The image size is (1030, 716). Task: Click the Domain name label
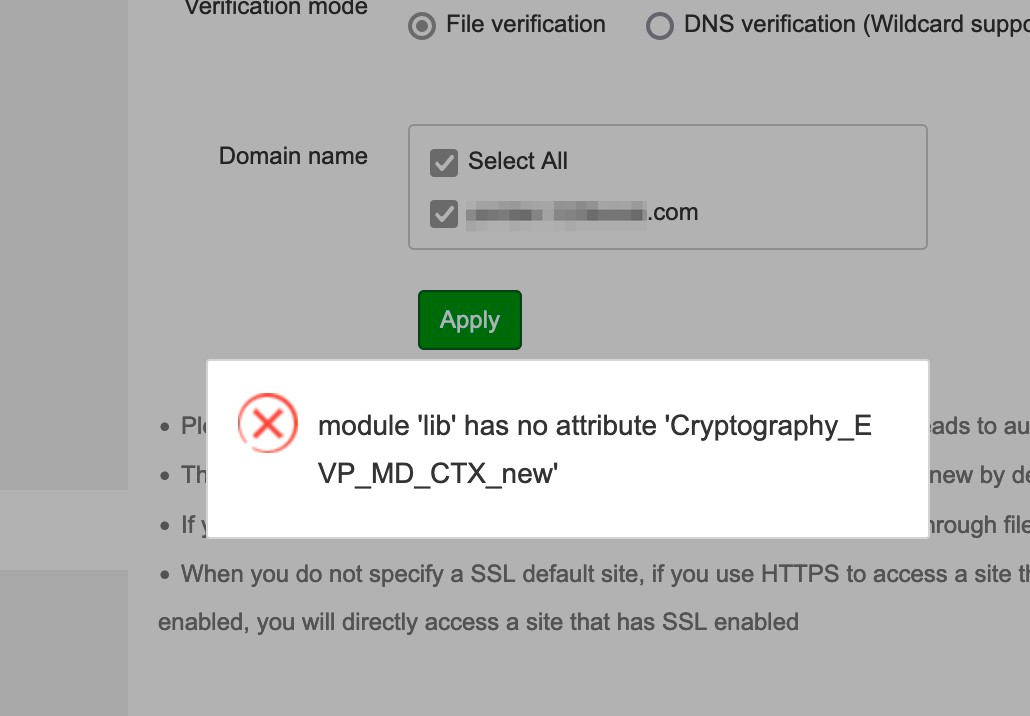(x=293, y=156)
